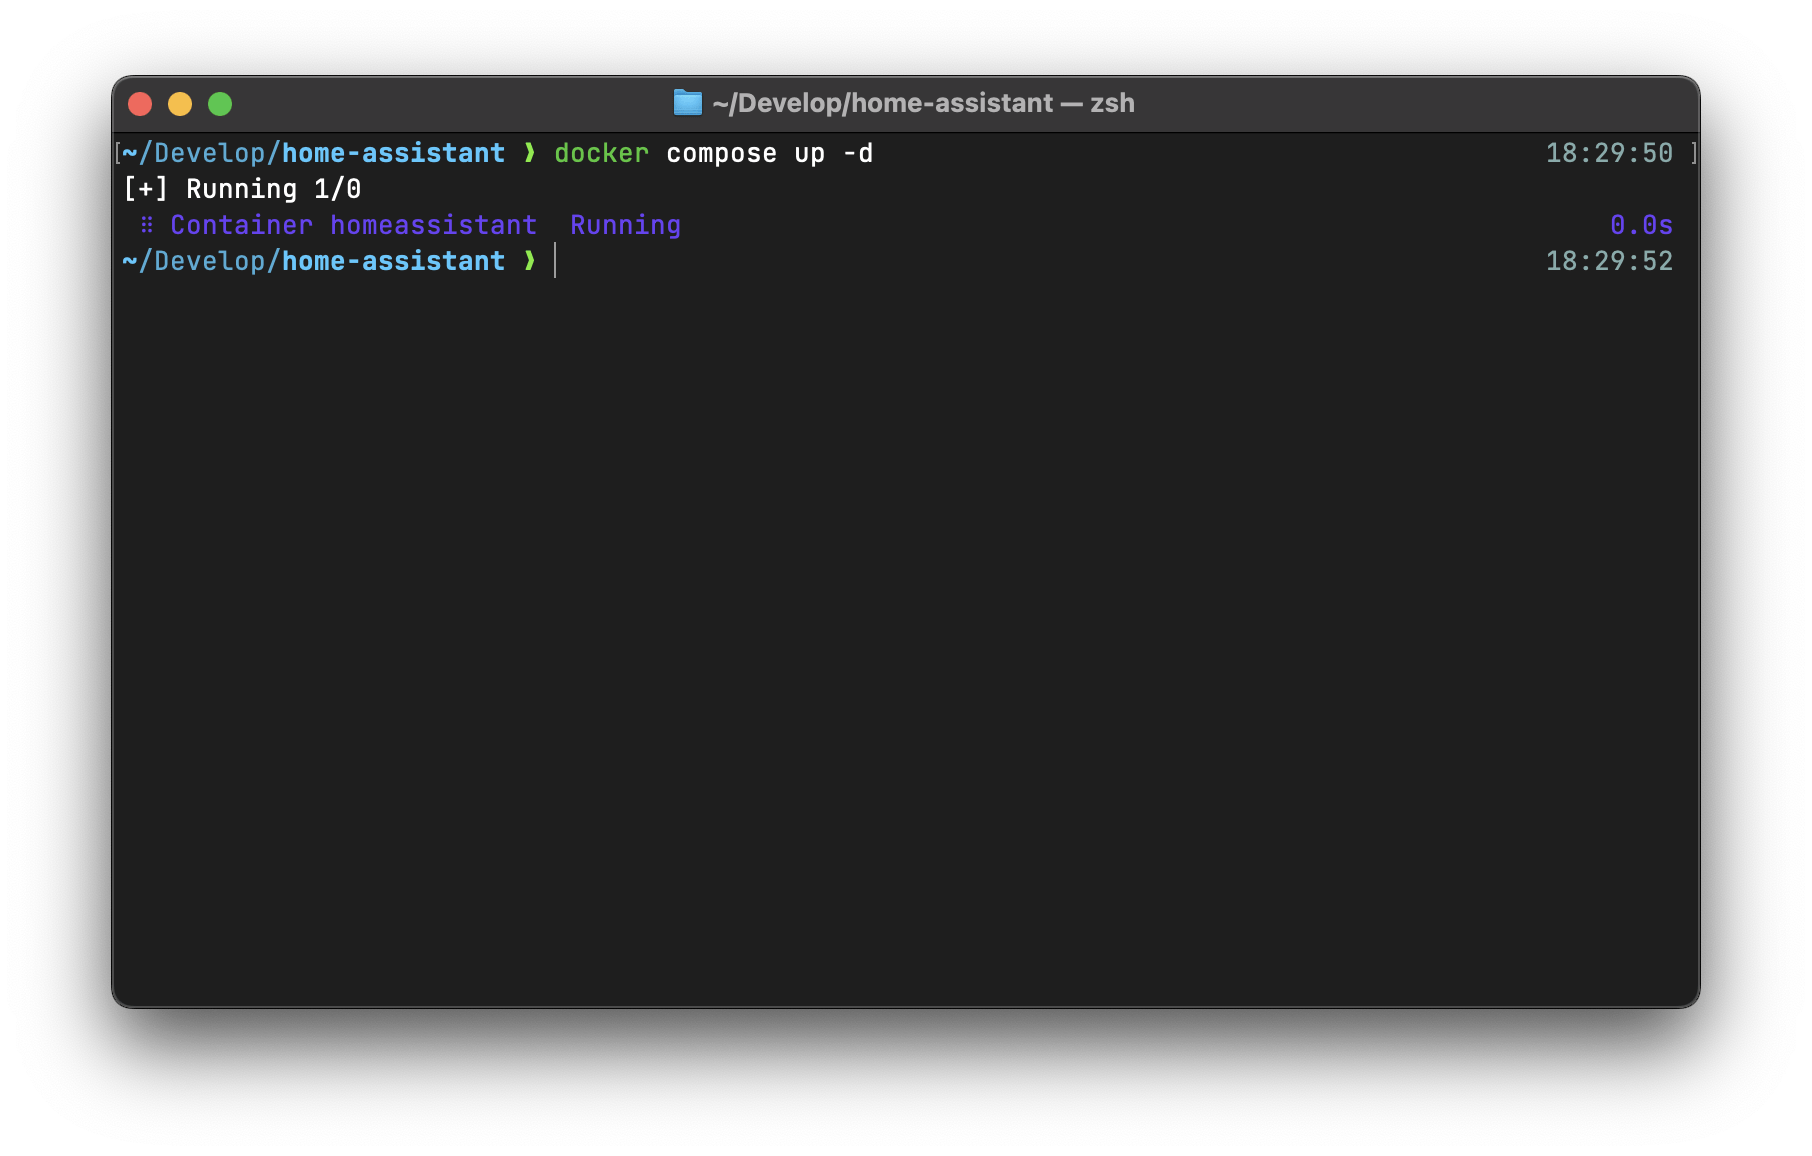This screenshot has height=1156, width=1812.
Task: Click the word compose in the command
Action: 721,153
